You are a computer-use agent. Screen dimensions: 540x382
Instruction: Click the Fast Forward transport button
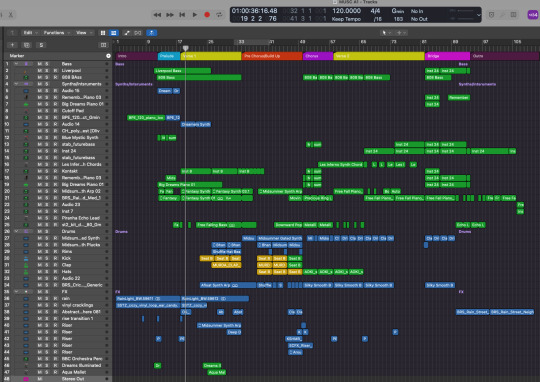[x=170, y=15]
